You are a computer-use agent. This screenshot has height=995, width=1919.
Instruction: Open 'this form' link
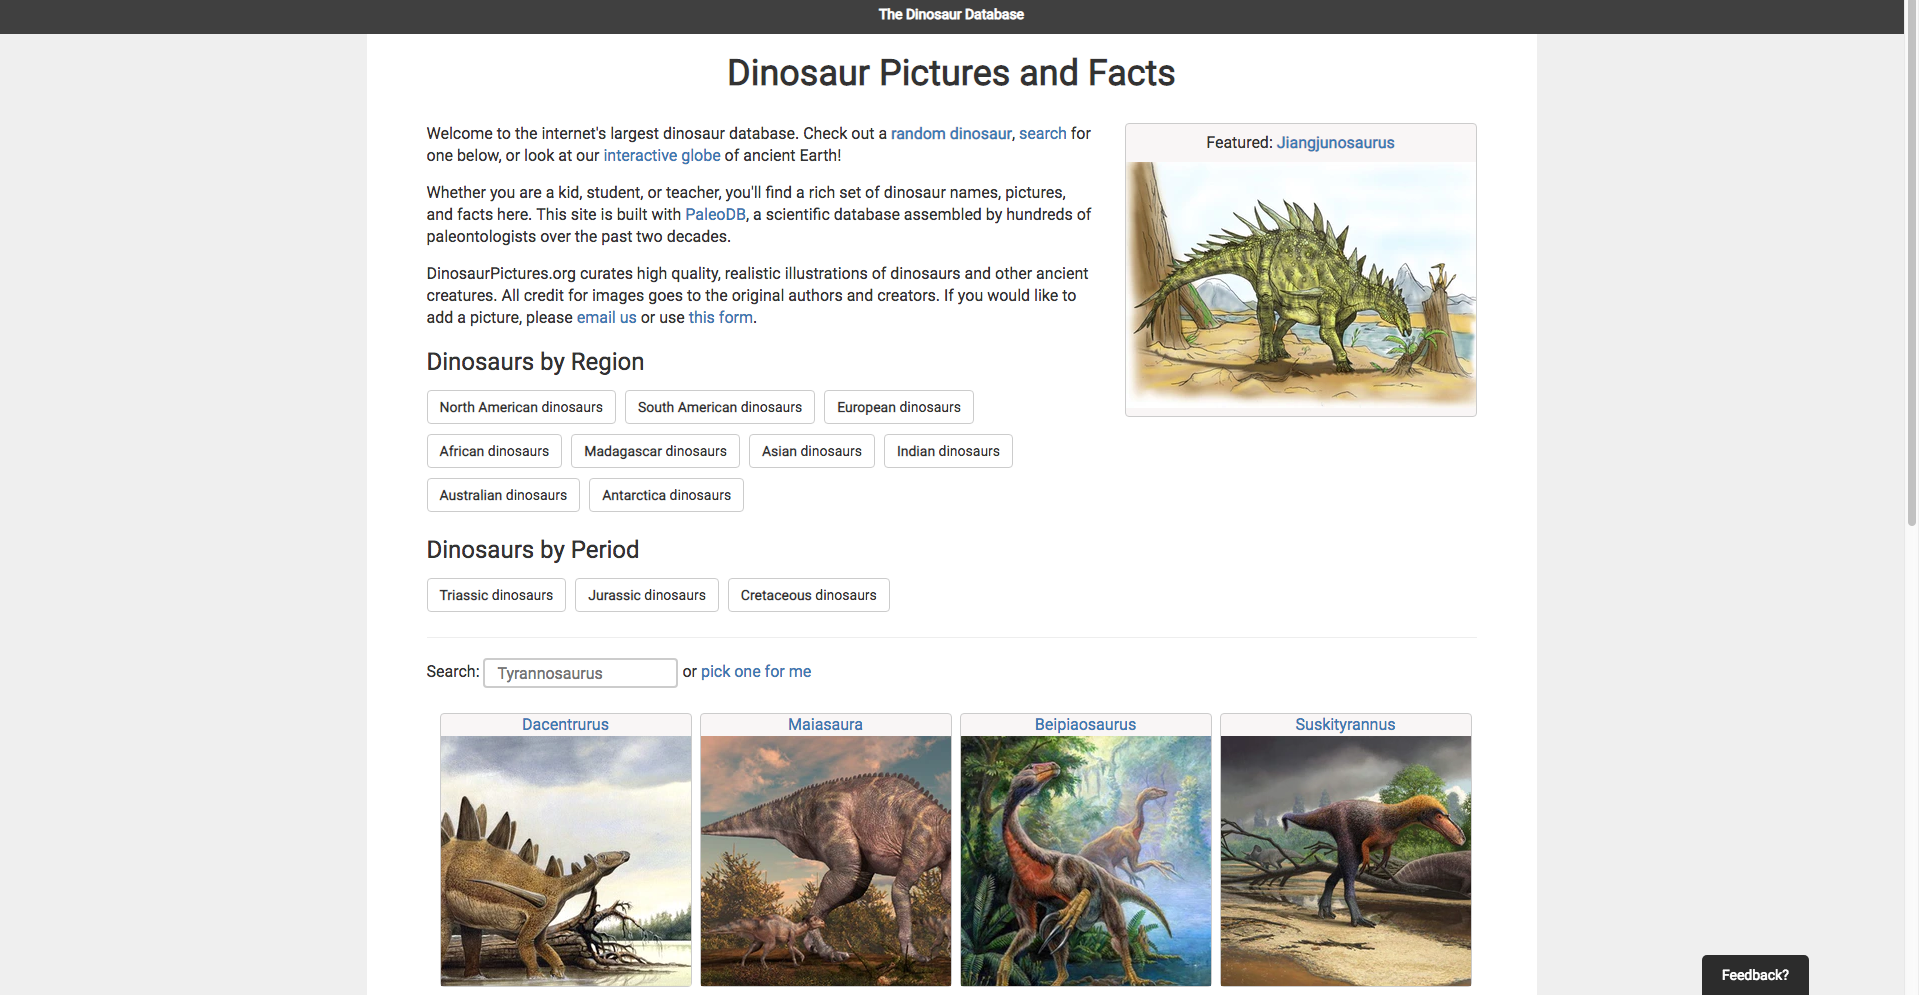click(x=720, y=318)
